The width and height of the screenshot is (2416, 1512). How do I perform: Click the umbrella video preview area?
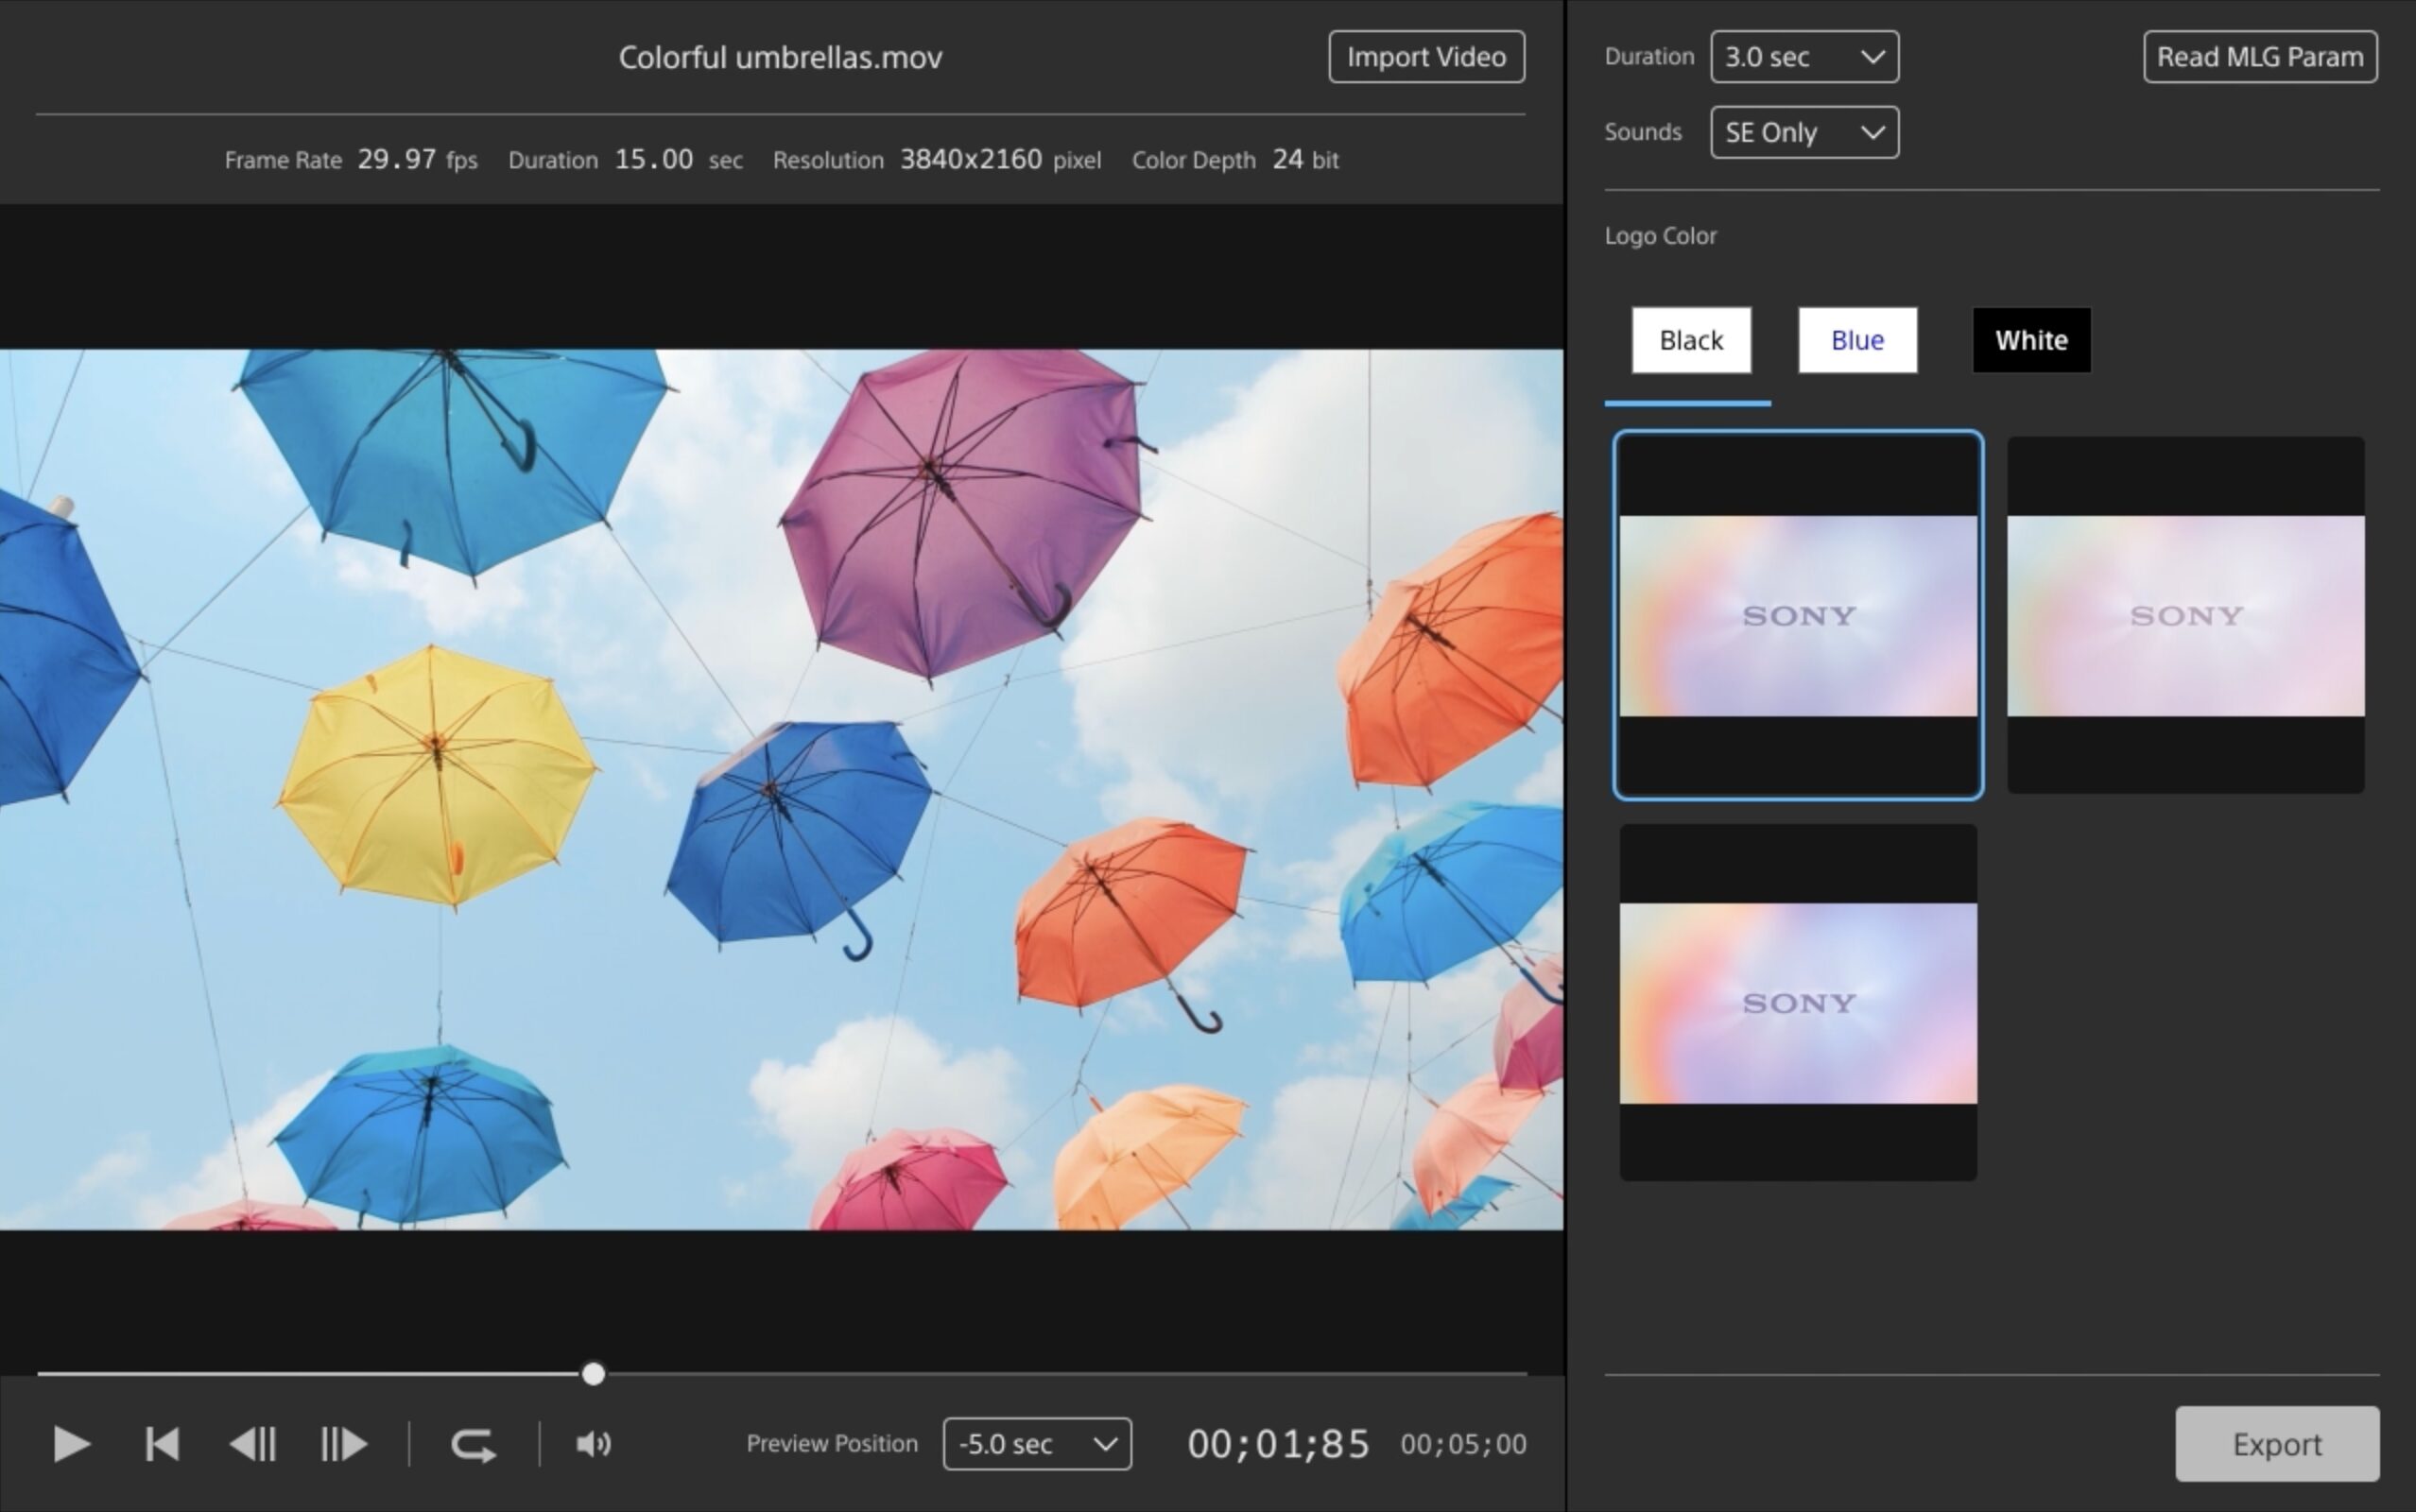[780, 788]
